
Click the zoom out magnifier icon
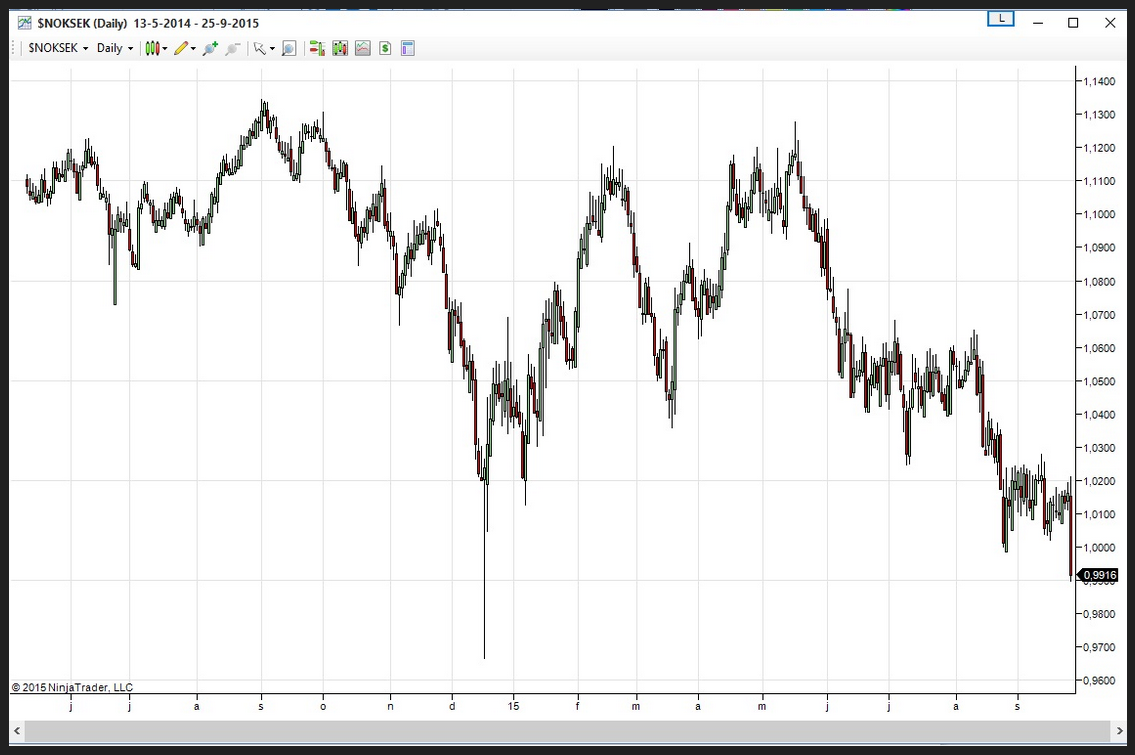pos(233,48)
